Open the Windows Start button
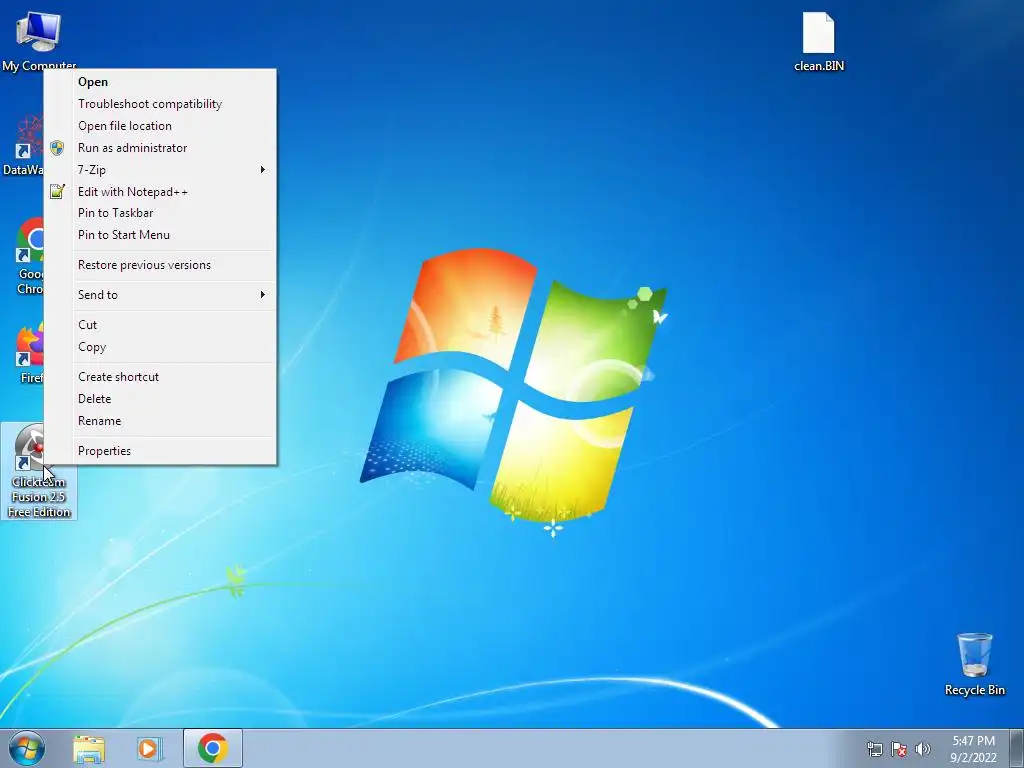Screen dimensions: 1024x768 point(27,748)
